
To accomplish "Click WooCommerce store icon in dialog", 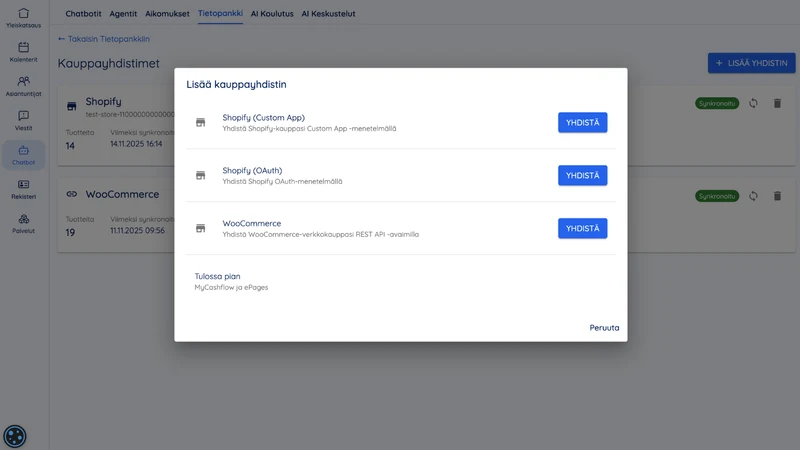I will [201, 228].
